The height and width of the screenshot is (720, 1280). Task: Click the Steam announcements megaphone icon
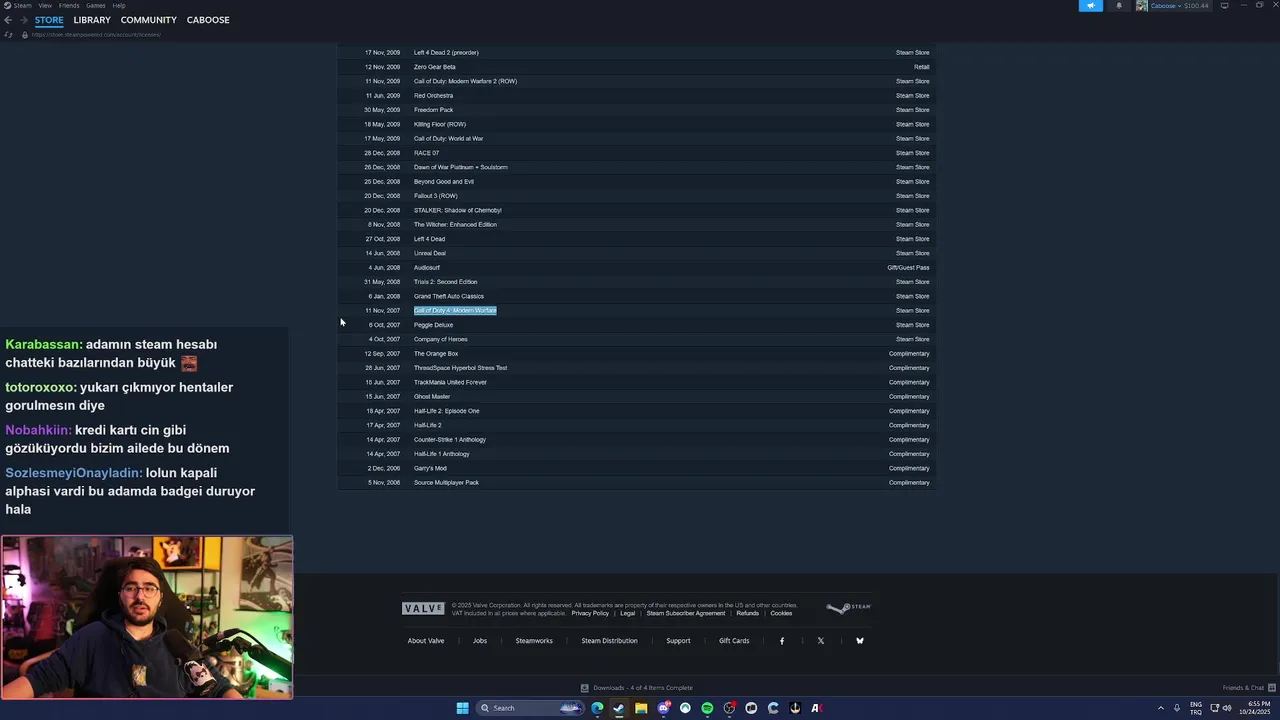(1090, 6)
